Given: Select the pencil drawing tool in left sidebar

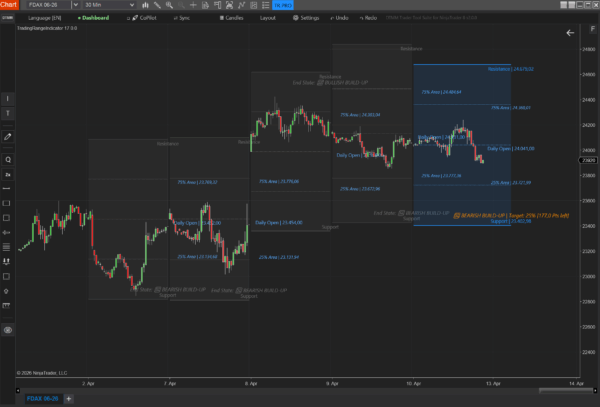Looking at the screenshot, I should pyautogui.click(x=7, y=137).
